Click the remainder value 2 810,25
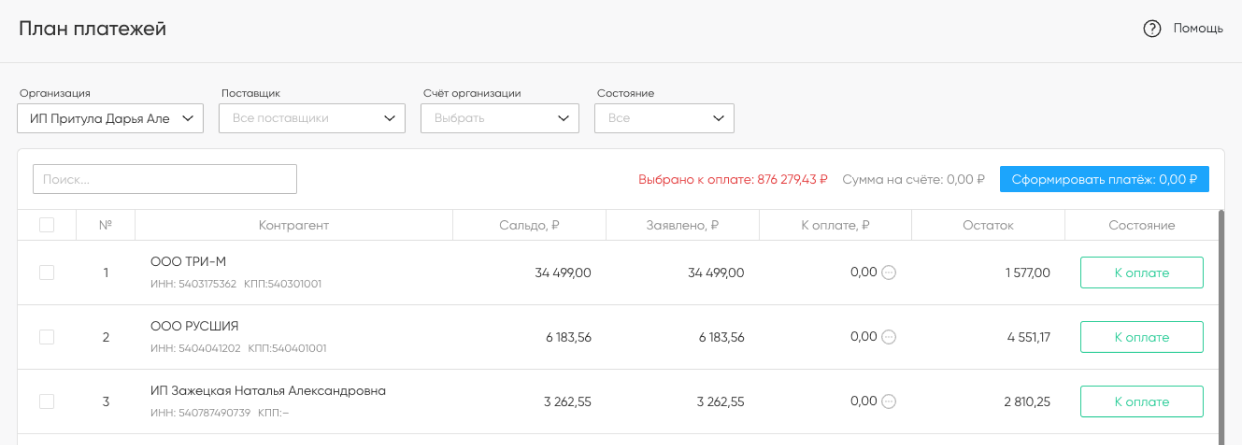The height and width of the screenshot is (445, 1242). 1028,402
